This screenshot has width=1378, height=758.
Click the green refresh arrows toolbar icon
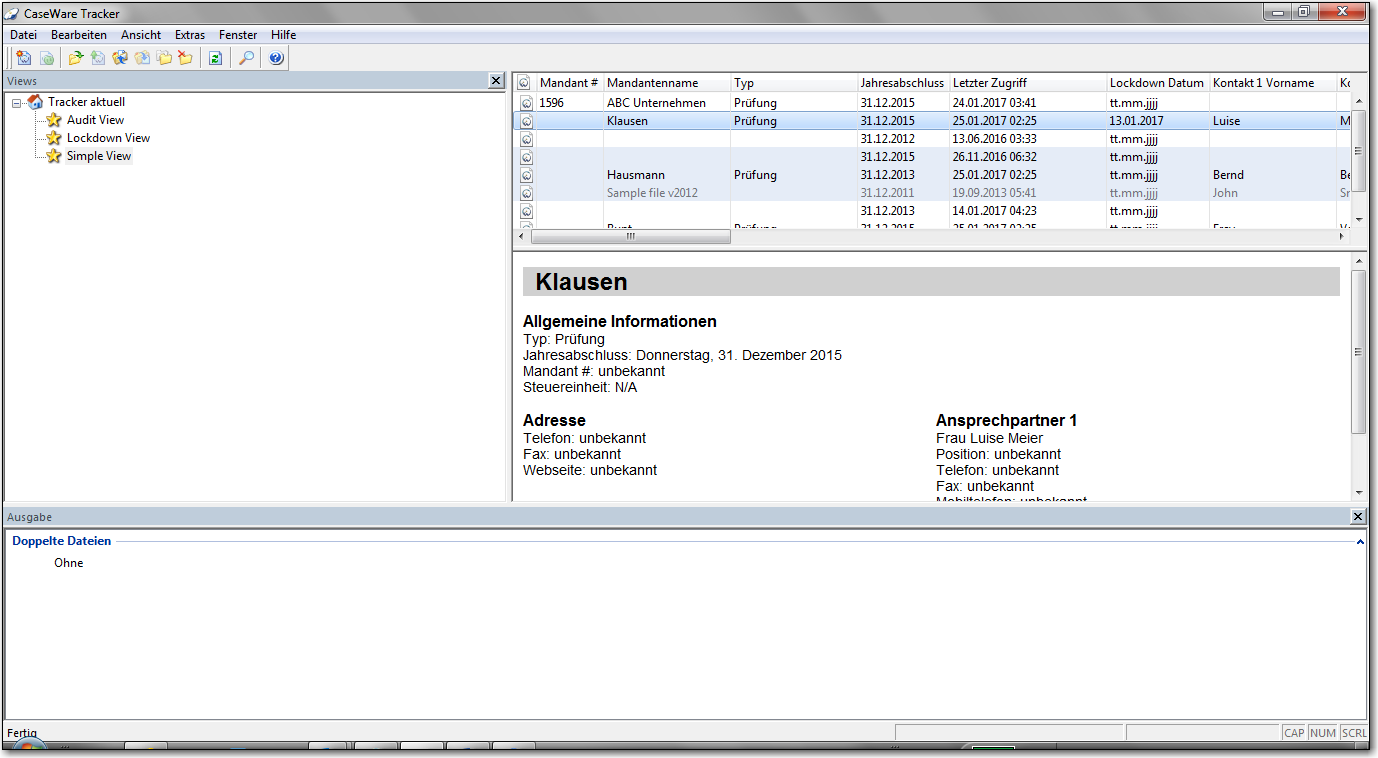pos(215,58)
